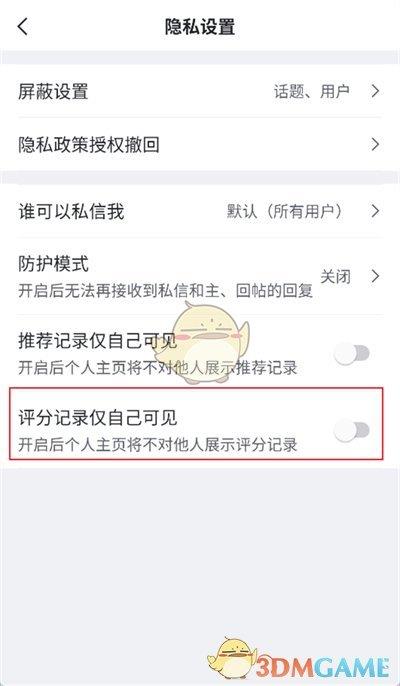Screen dimensions: 400x686
Task: Open chevron next to 屏蔽设置
Action: click(x=375, y=91)
